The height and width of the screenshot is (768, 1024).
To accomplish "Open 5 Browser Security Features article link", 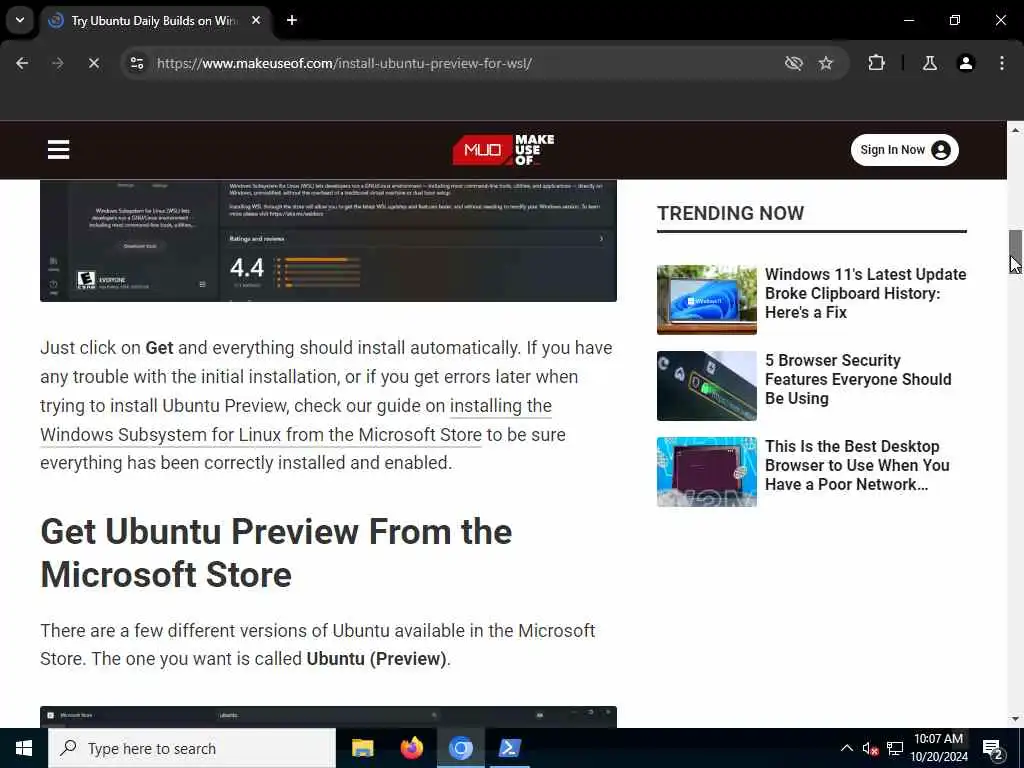I will click(x=858, y=379).
